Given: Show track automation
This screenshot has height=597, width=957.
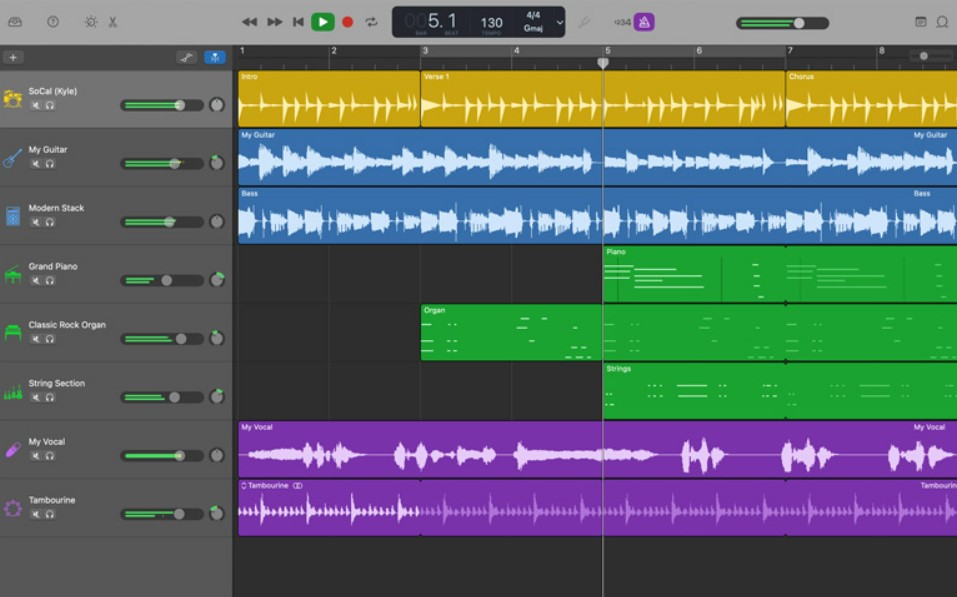Looking at the screenshot, I should (x=187, y=57).
